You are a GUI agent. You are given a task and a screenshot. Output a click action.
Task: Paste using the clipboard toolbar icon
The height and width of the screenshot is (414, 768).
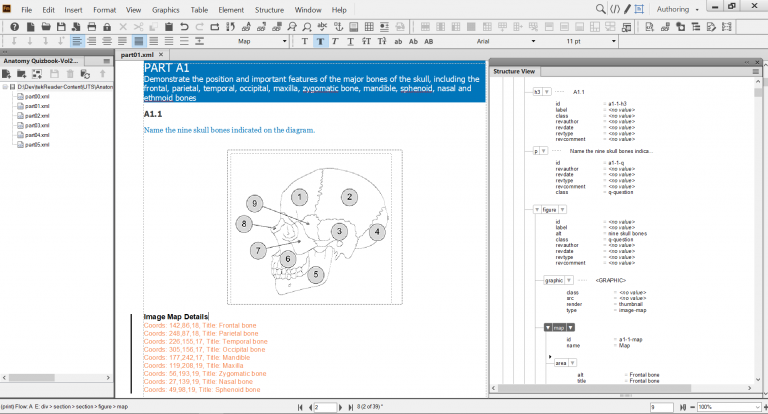click(168, 27)
